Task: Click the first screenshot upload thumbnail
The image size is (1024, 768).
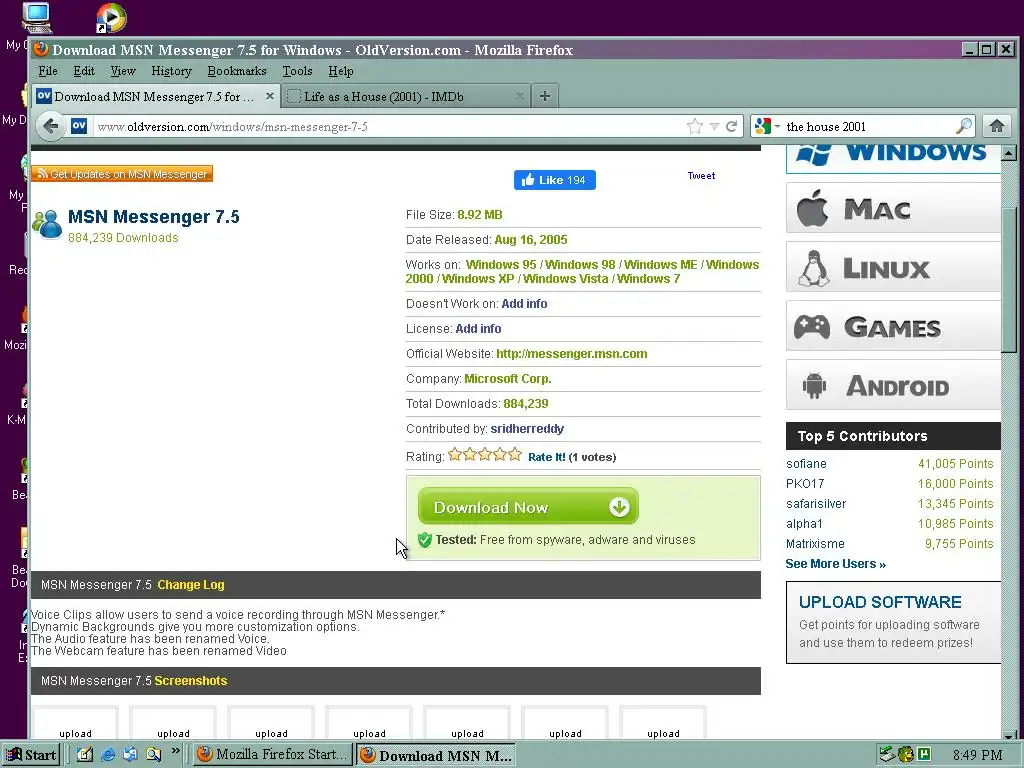Action: pyautogui.click(x=75, y=722)
